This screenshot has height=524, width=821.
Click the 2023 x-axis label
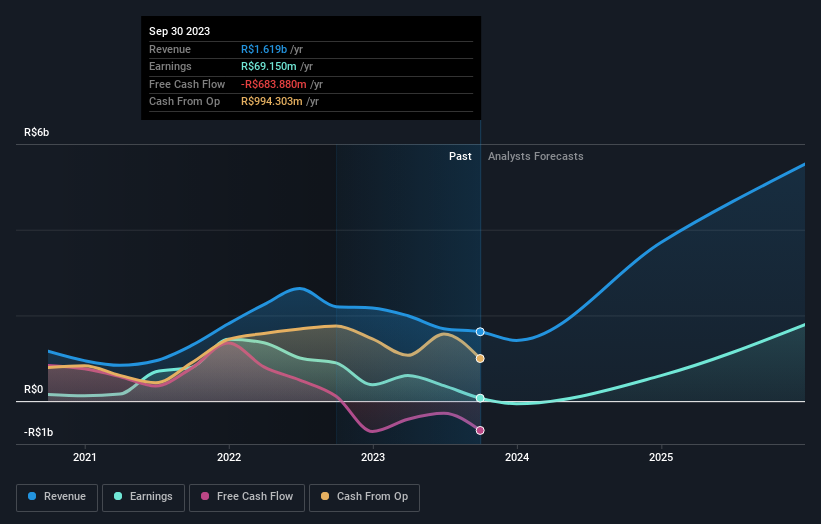pos(373,457)
